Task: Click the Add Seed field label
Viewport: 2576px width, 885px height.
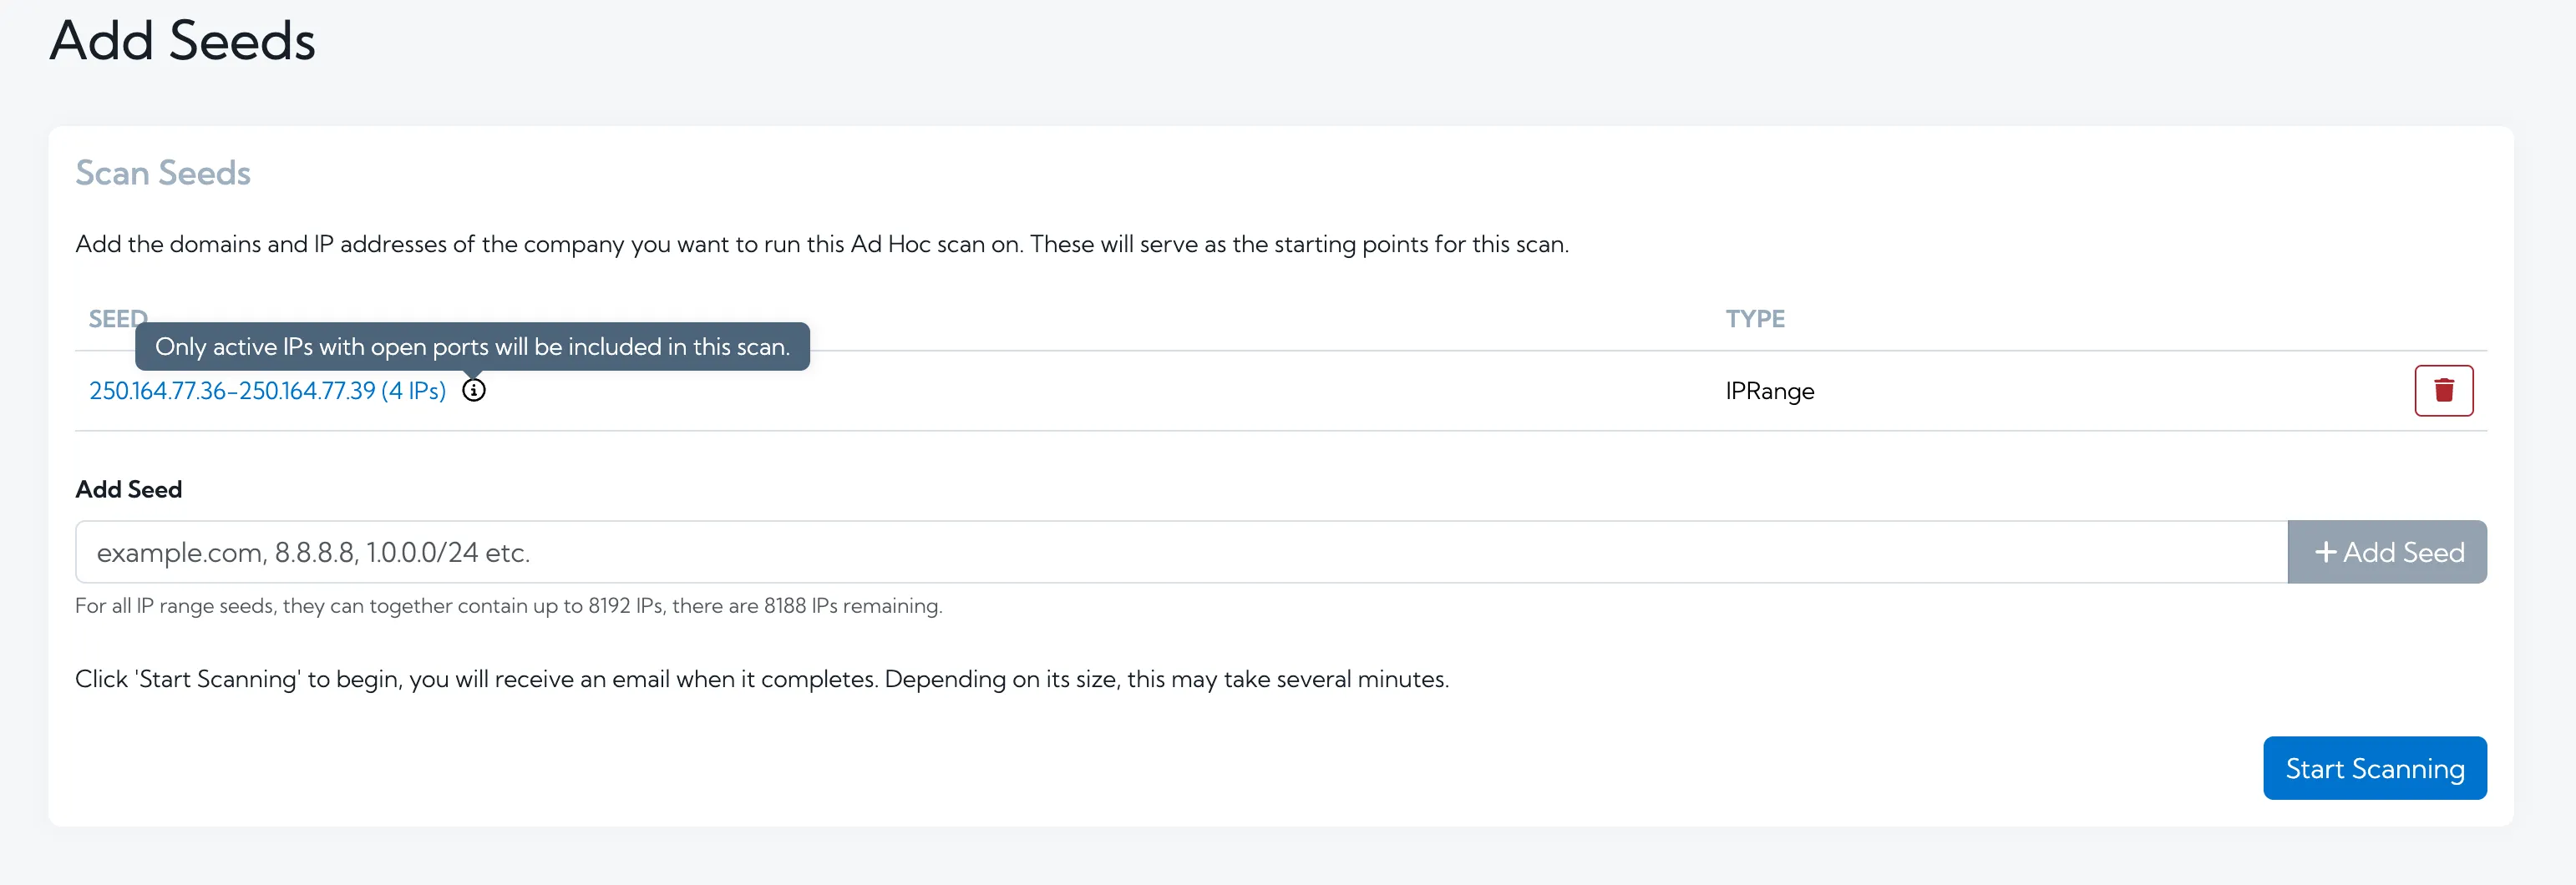Action: pyautogui.click(x=129, y=489)
